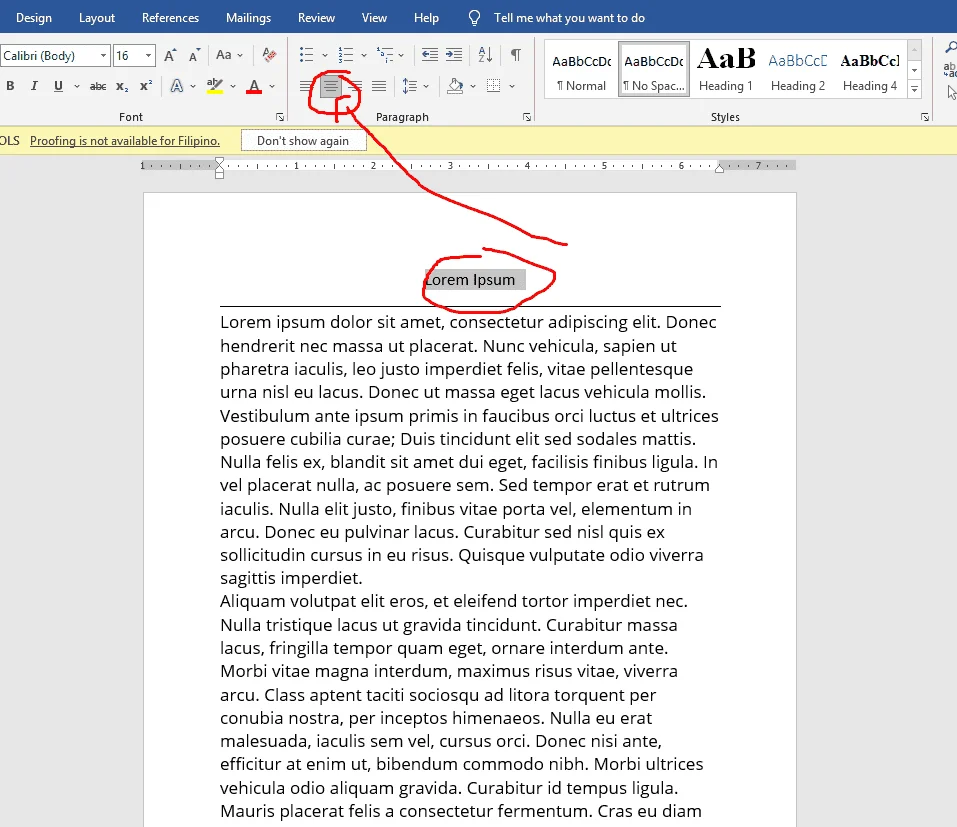Toggle Bold formatting
The width and height of the screenshot is (957, 827).
tap(10, 86)
